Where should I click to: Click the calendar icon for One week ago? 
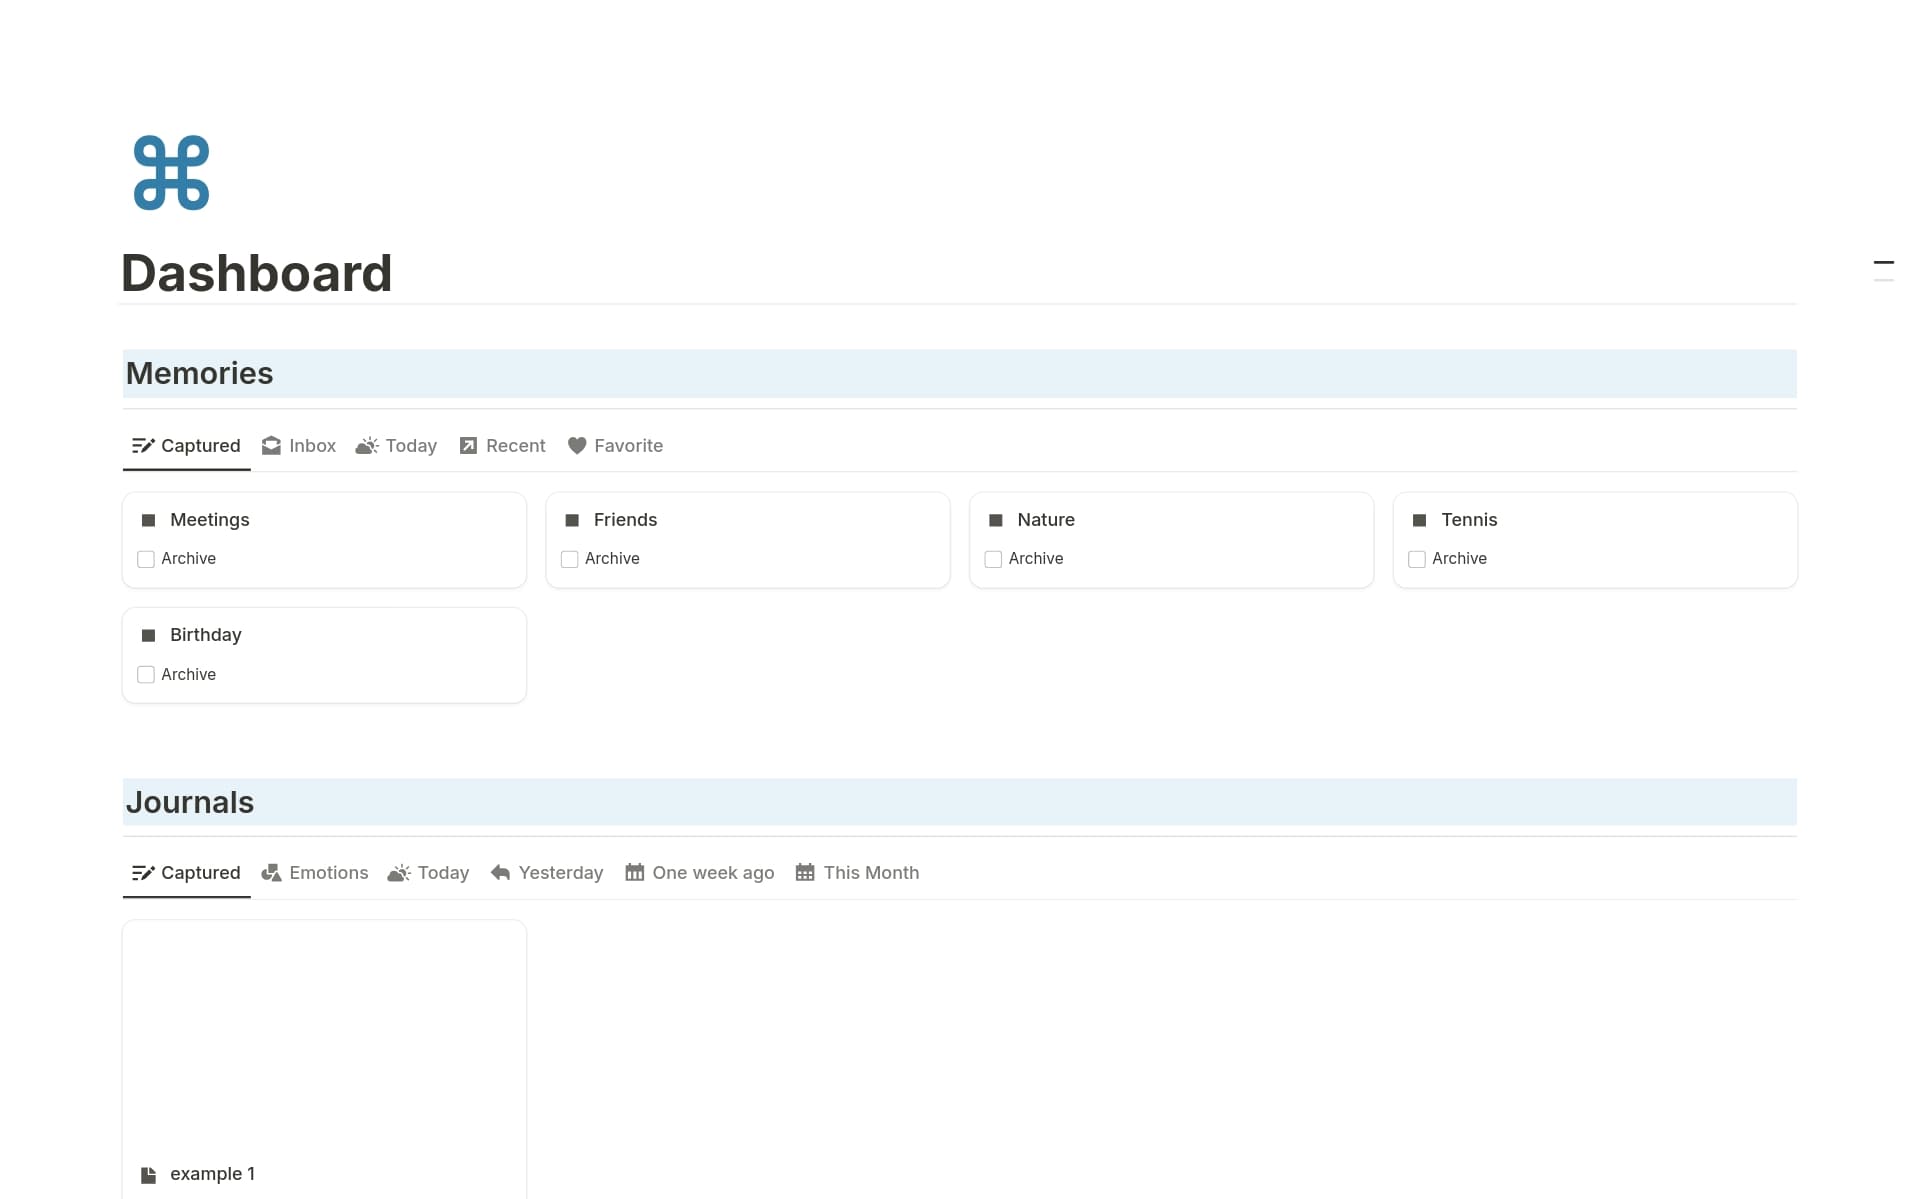634,873
